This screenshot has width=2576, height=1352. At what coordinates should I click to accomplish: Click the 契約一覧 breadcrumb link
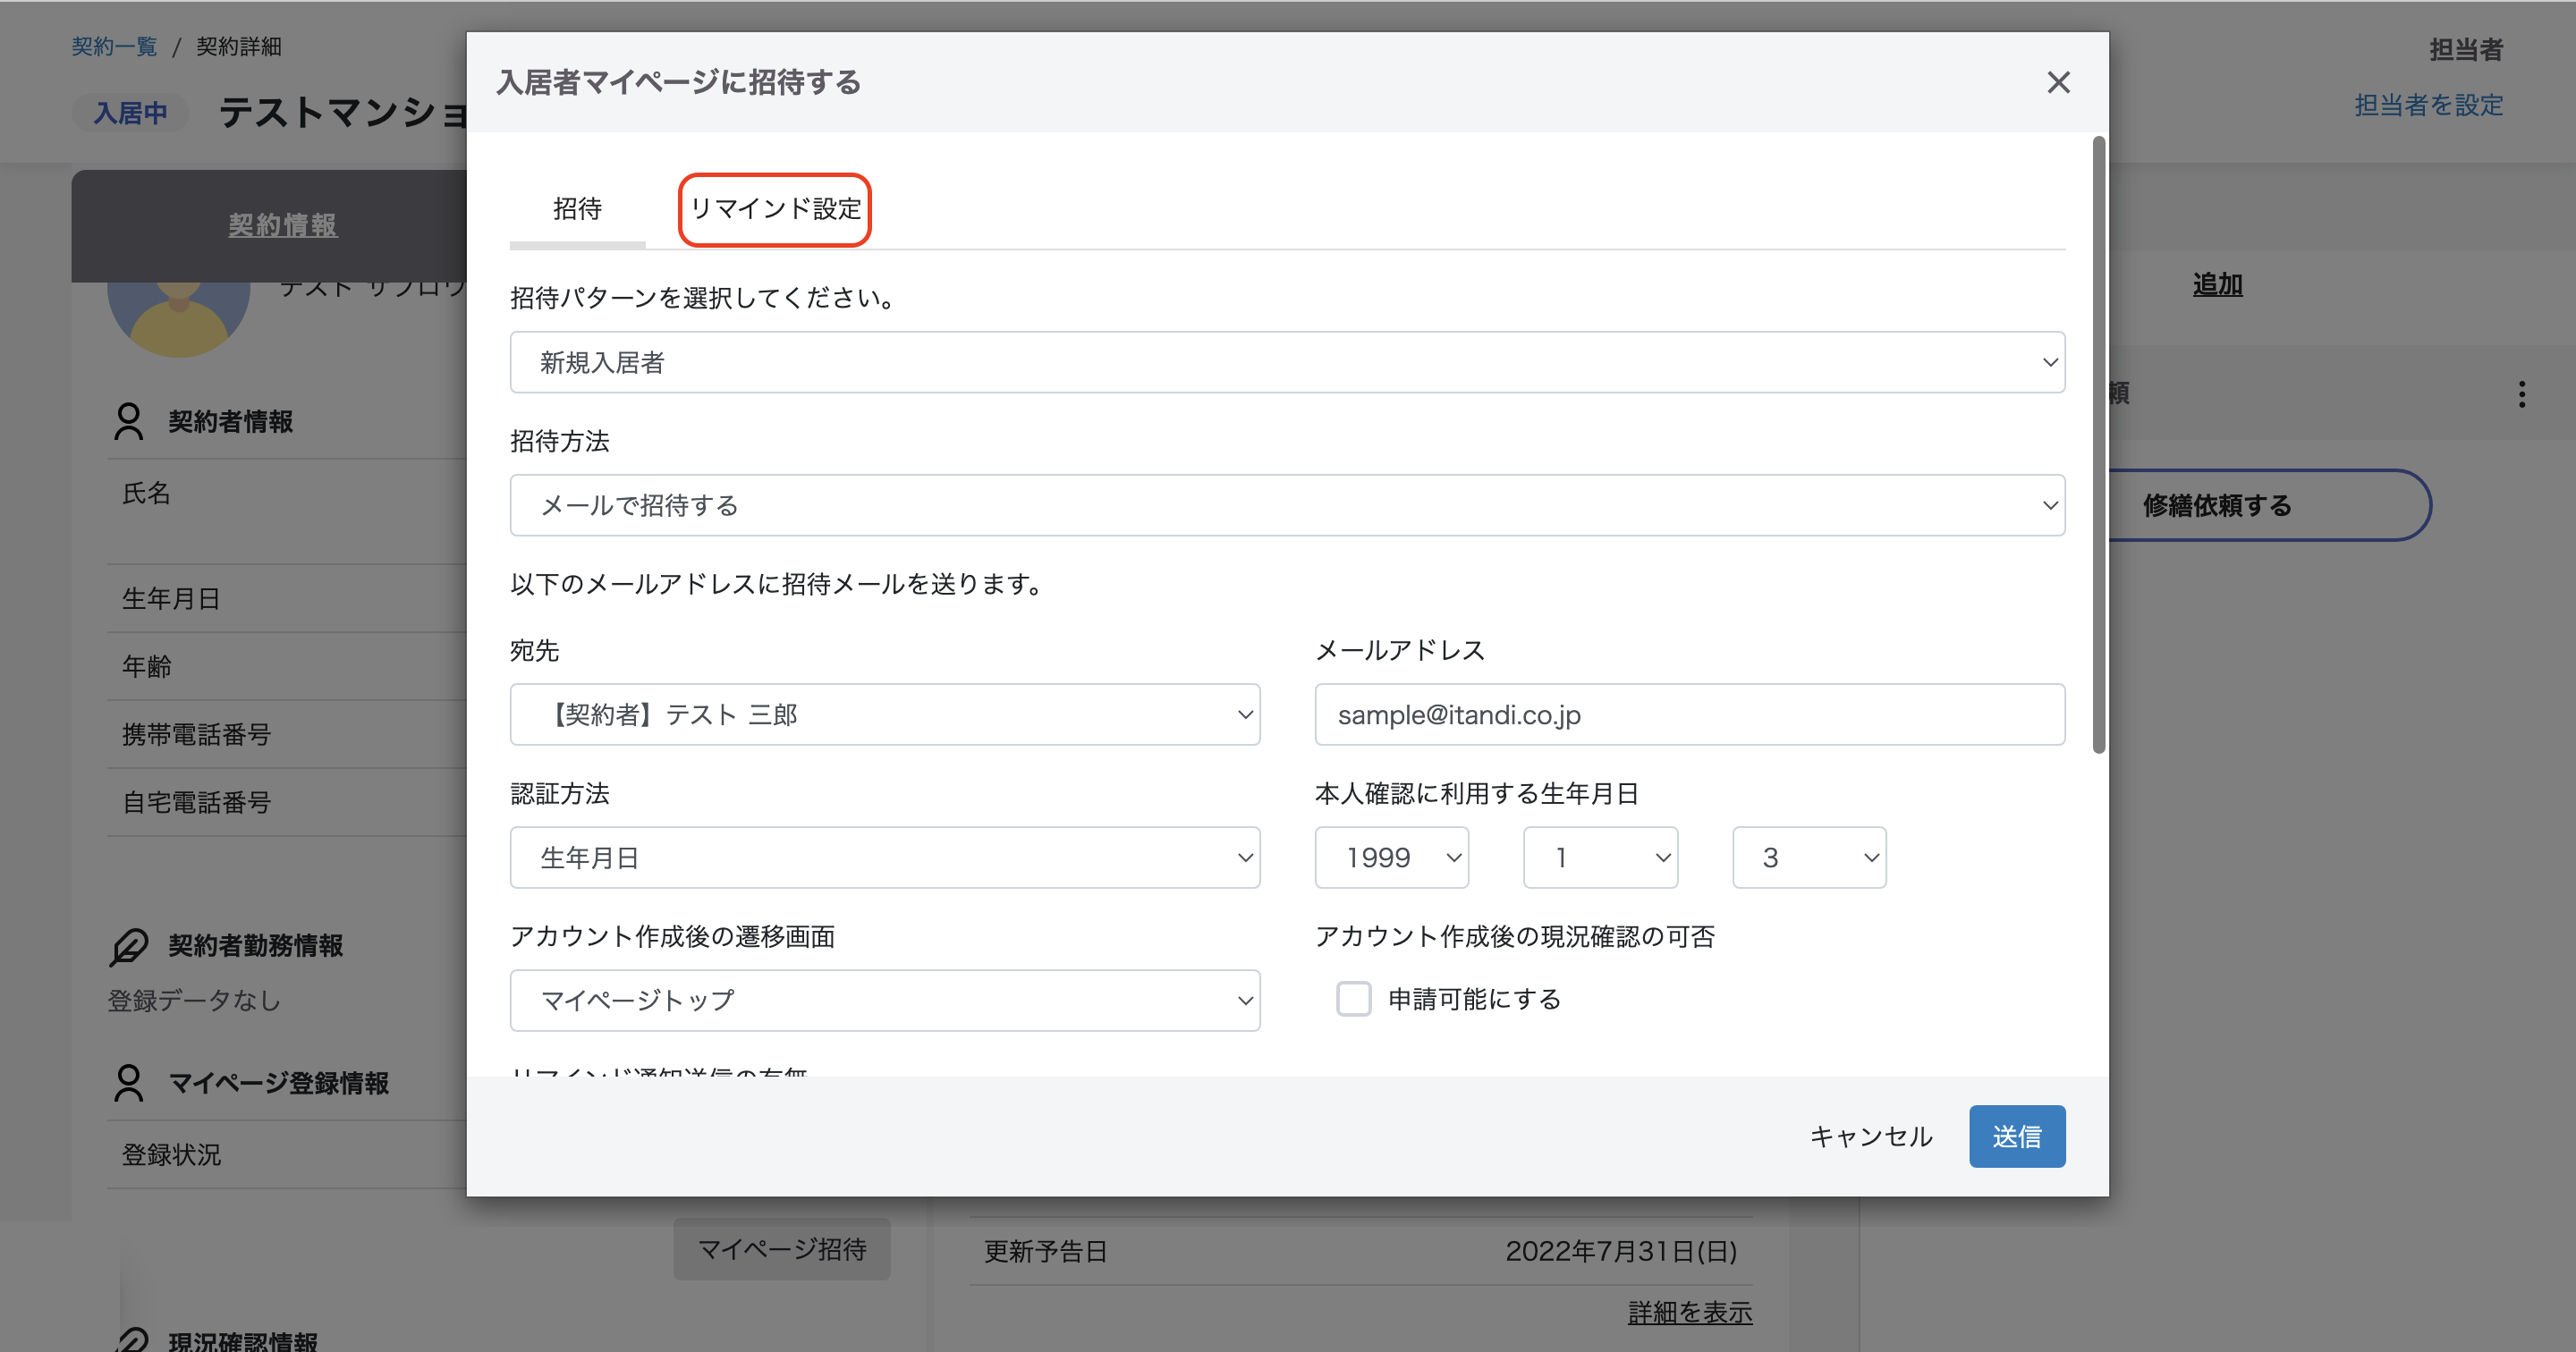pyautogui.click(x=114, y=46)
